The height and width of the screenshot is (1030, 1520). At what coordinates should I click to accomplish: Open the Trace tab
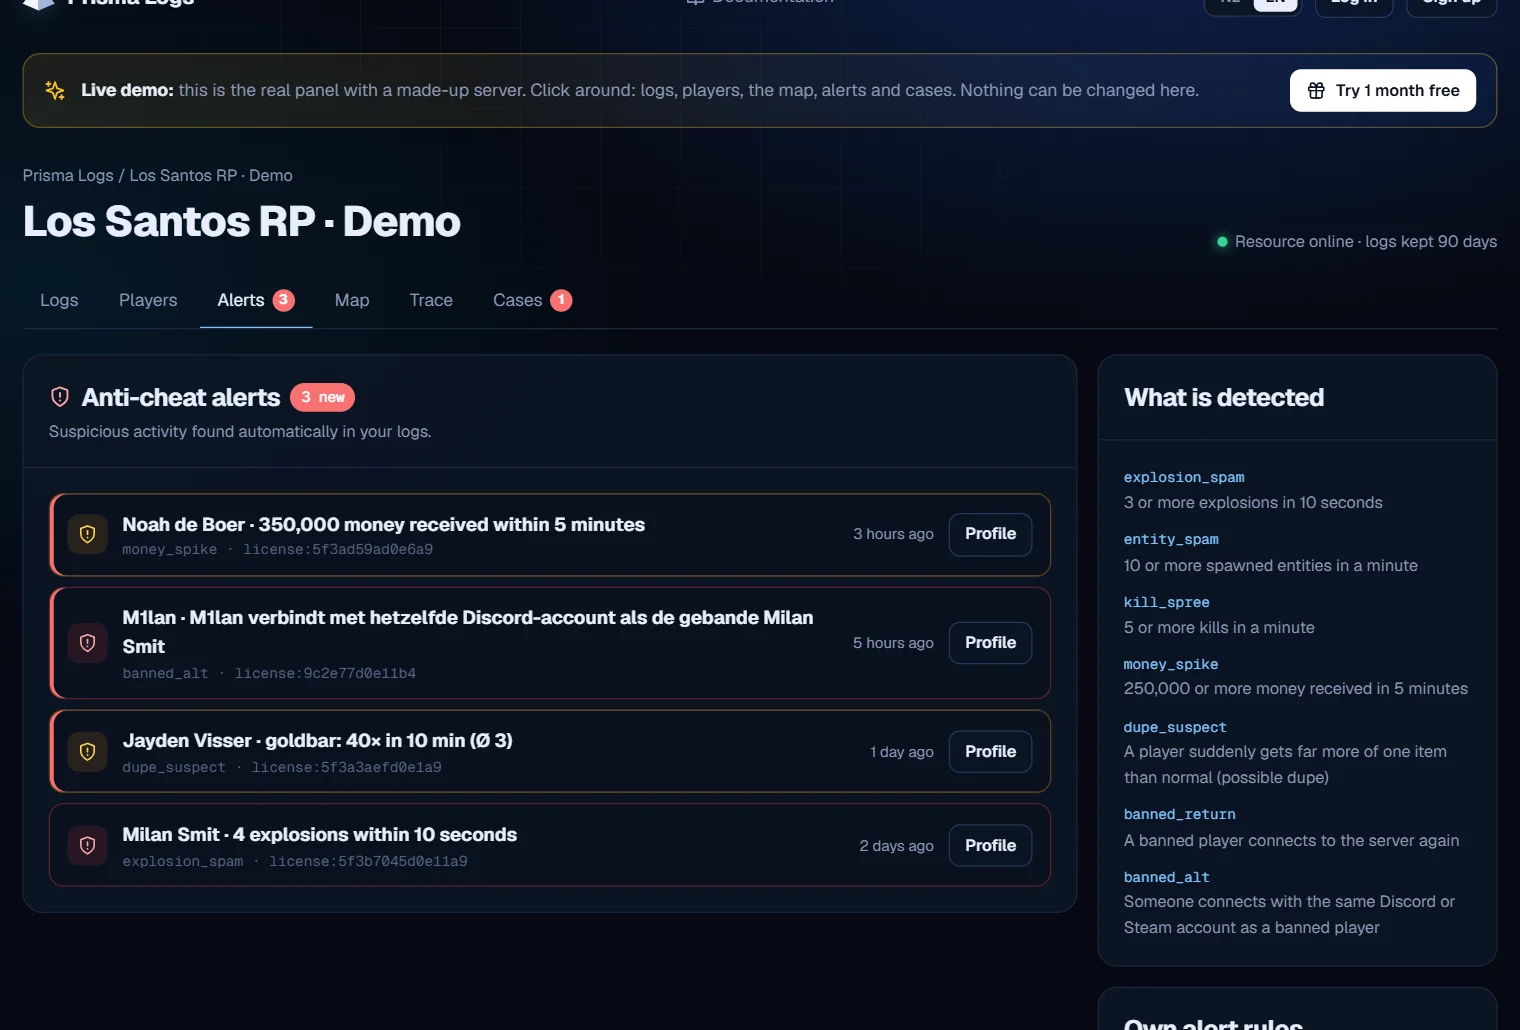point(431,300)
